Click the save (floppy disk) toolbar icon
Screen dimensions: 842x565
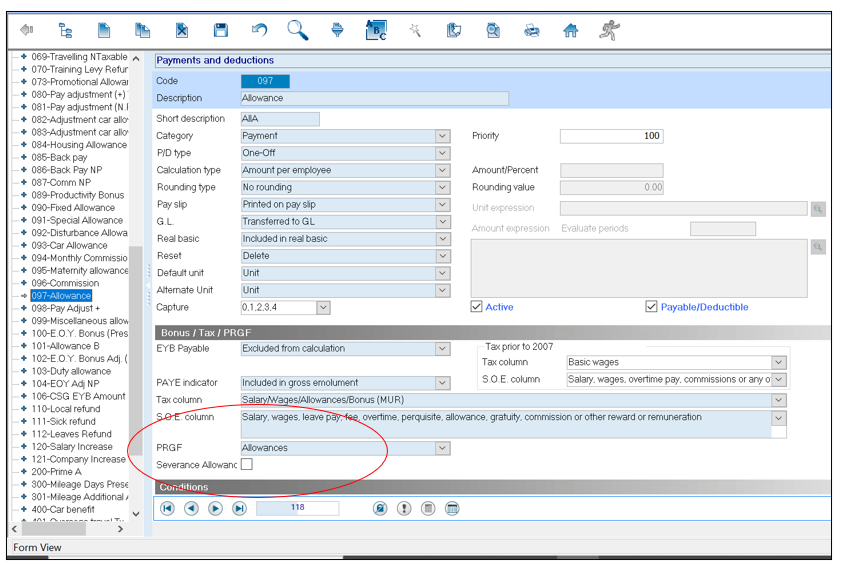[x=221, y=31]
